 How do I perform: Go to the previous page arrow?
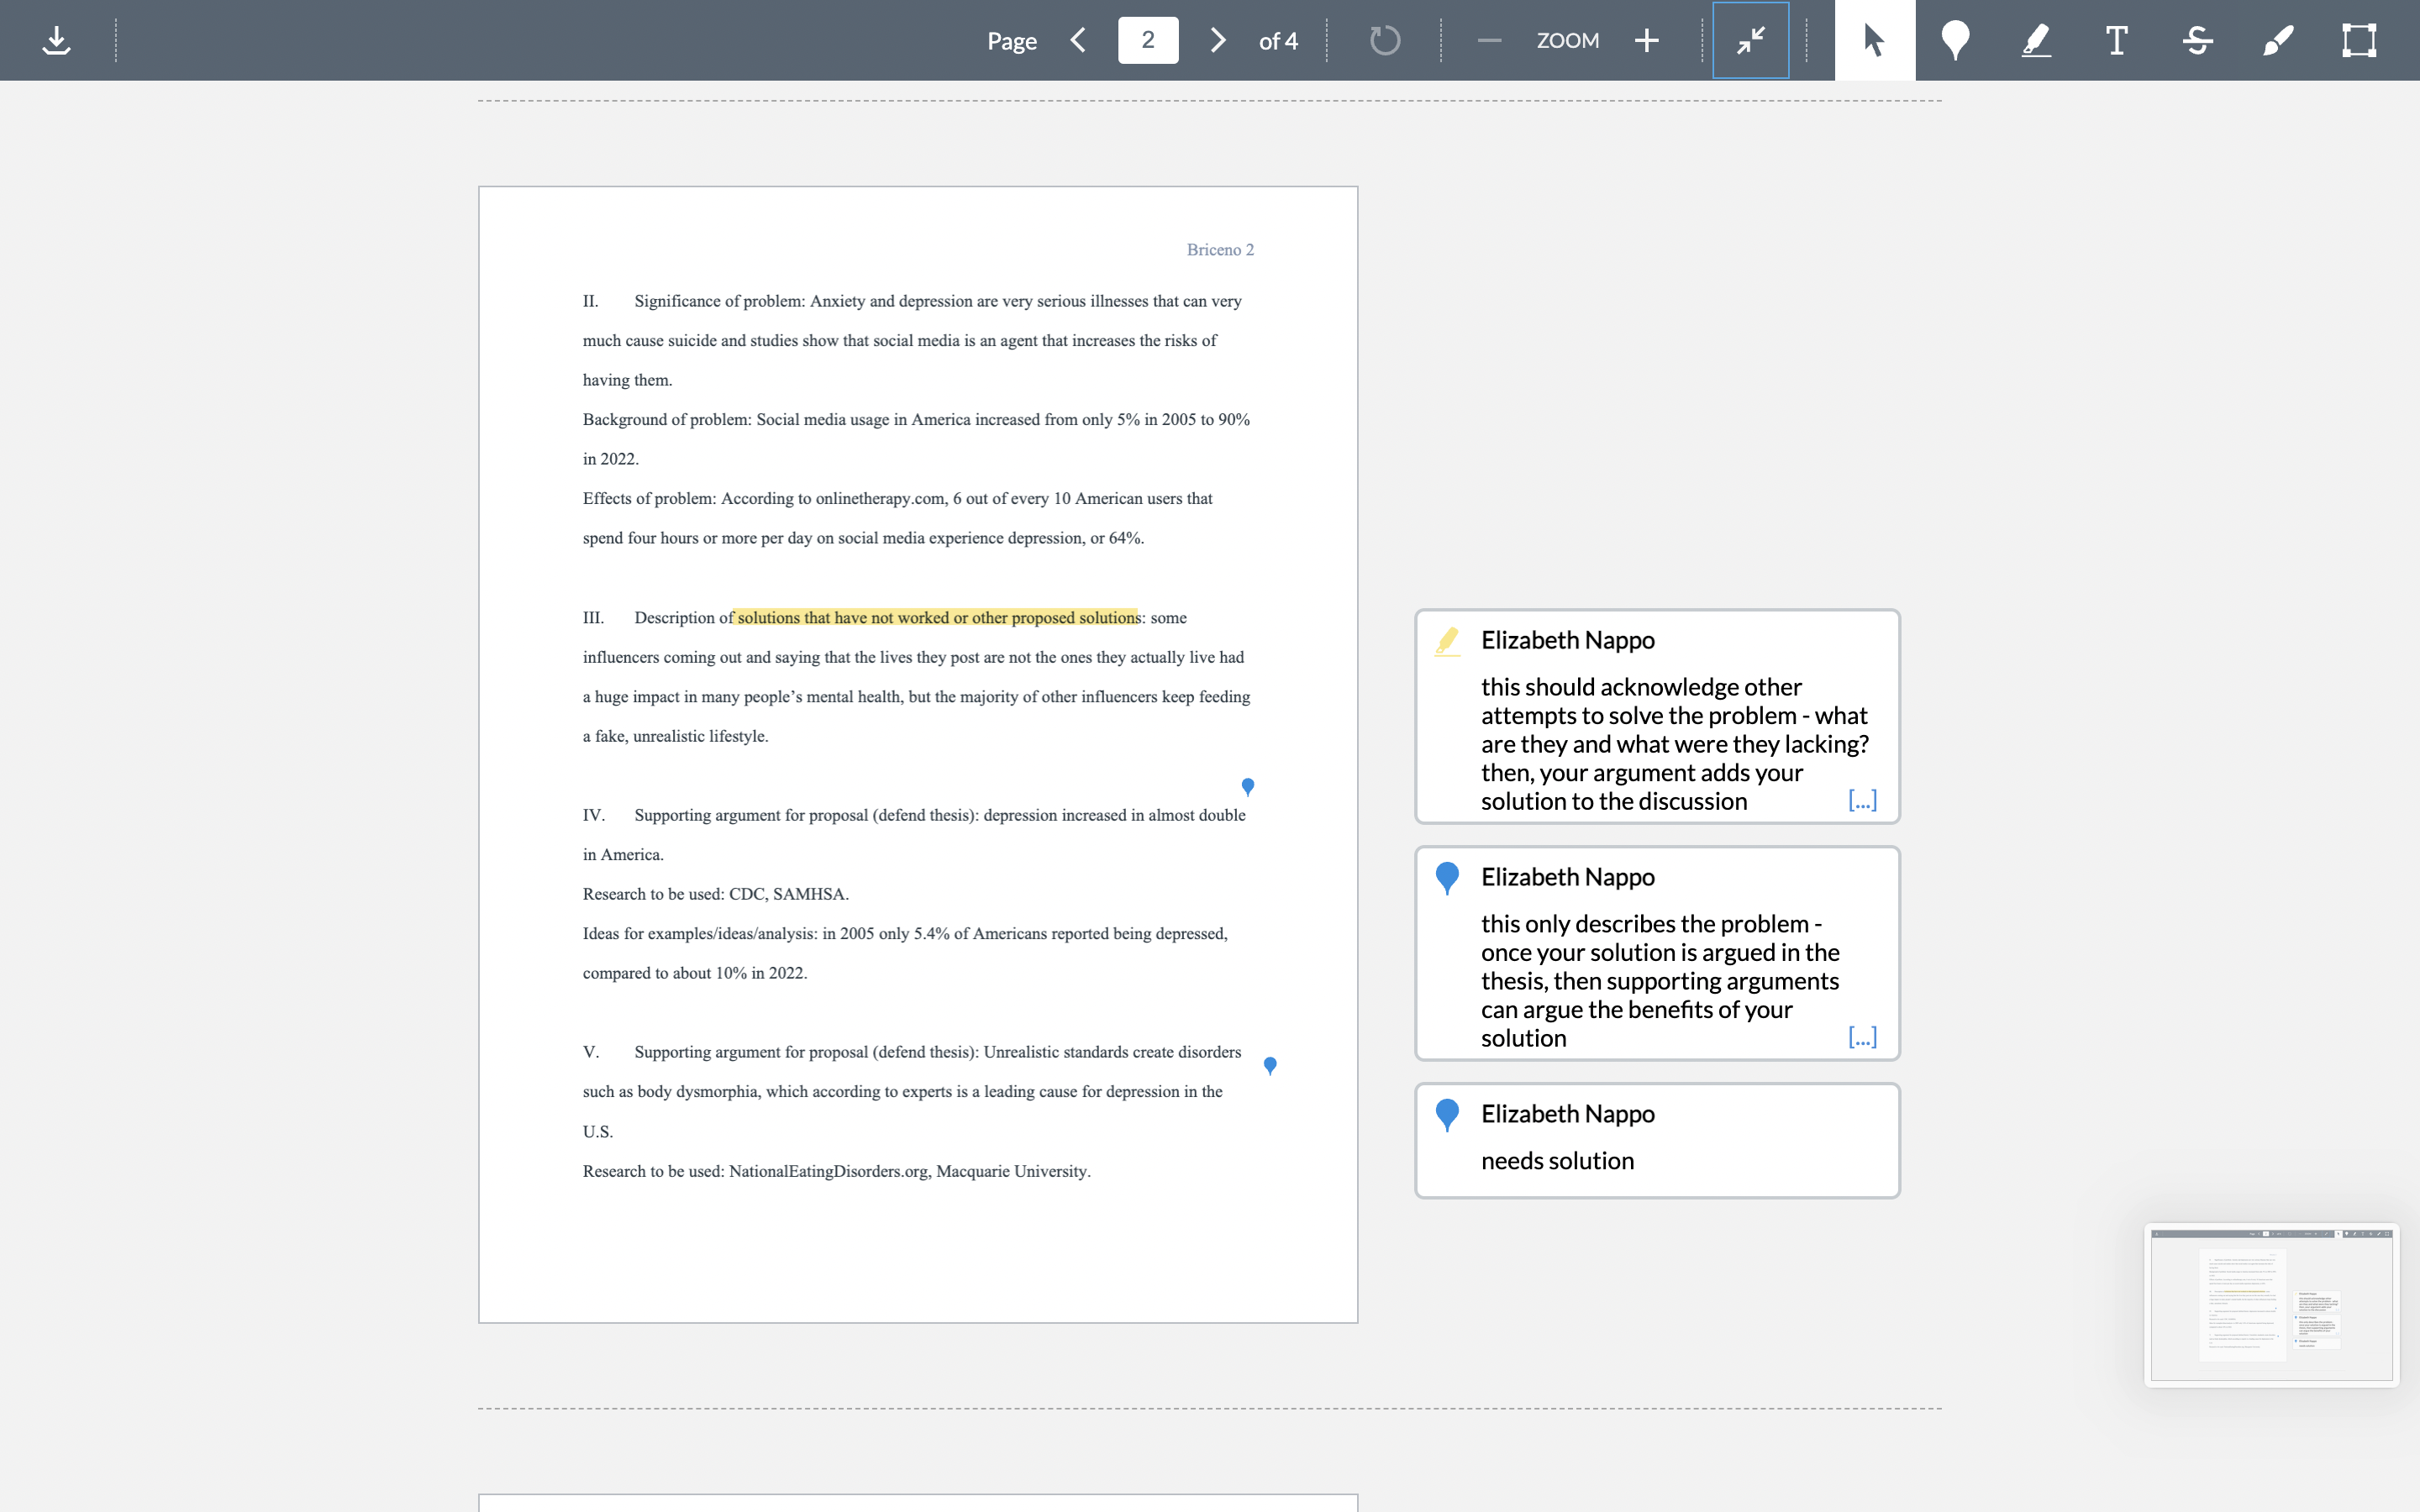pos(1078,40)
